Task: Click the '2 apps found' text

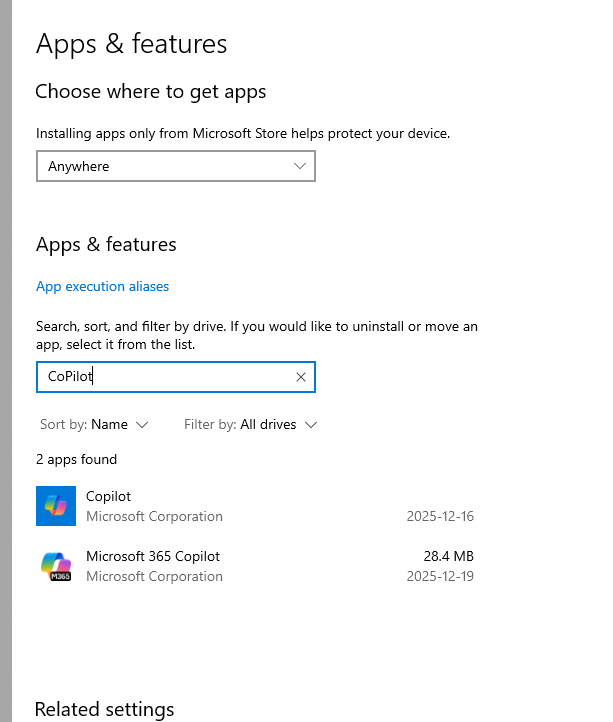Action: [76, 459]
